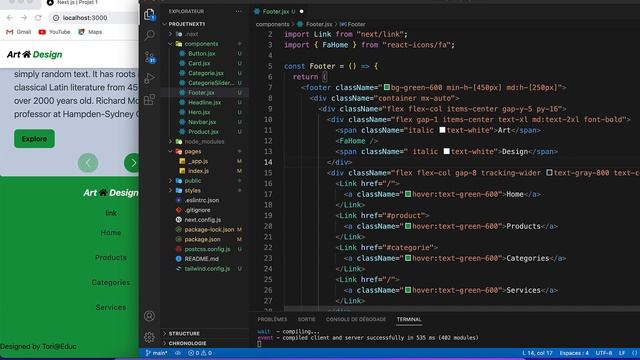Image resolution: width=640 pixels, height=360 pixels.
Task: Click the UTF-8 encoding status item
Action: [604, 353]
